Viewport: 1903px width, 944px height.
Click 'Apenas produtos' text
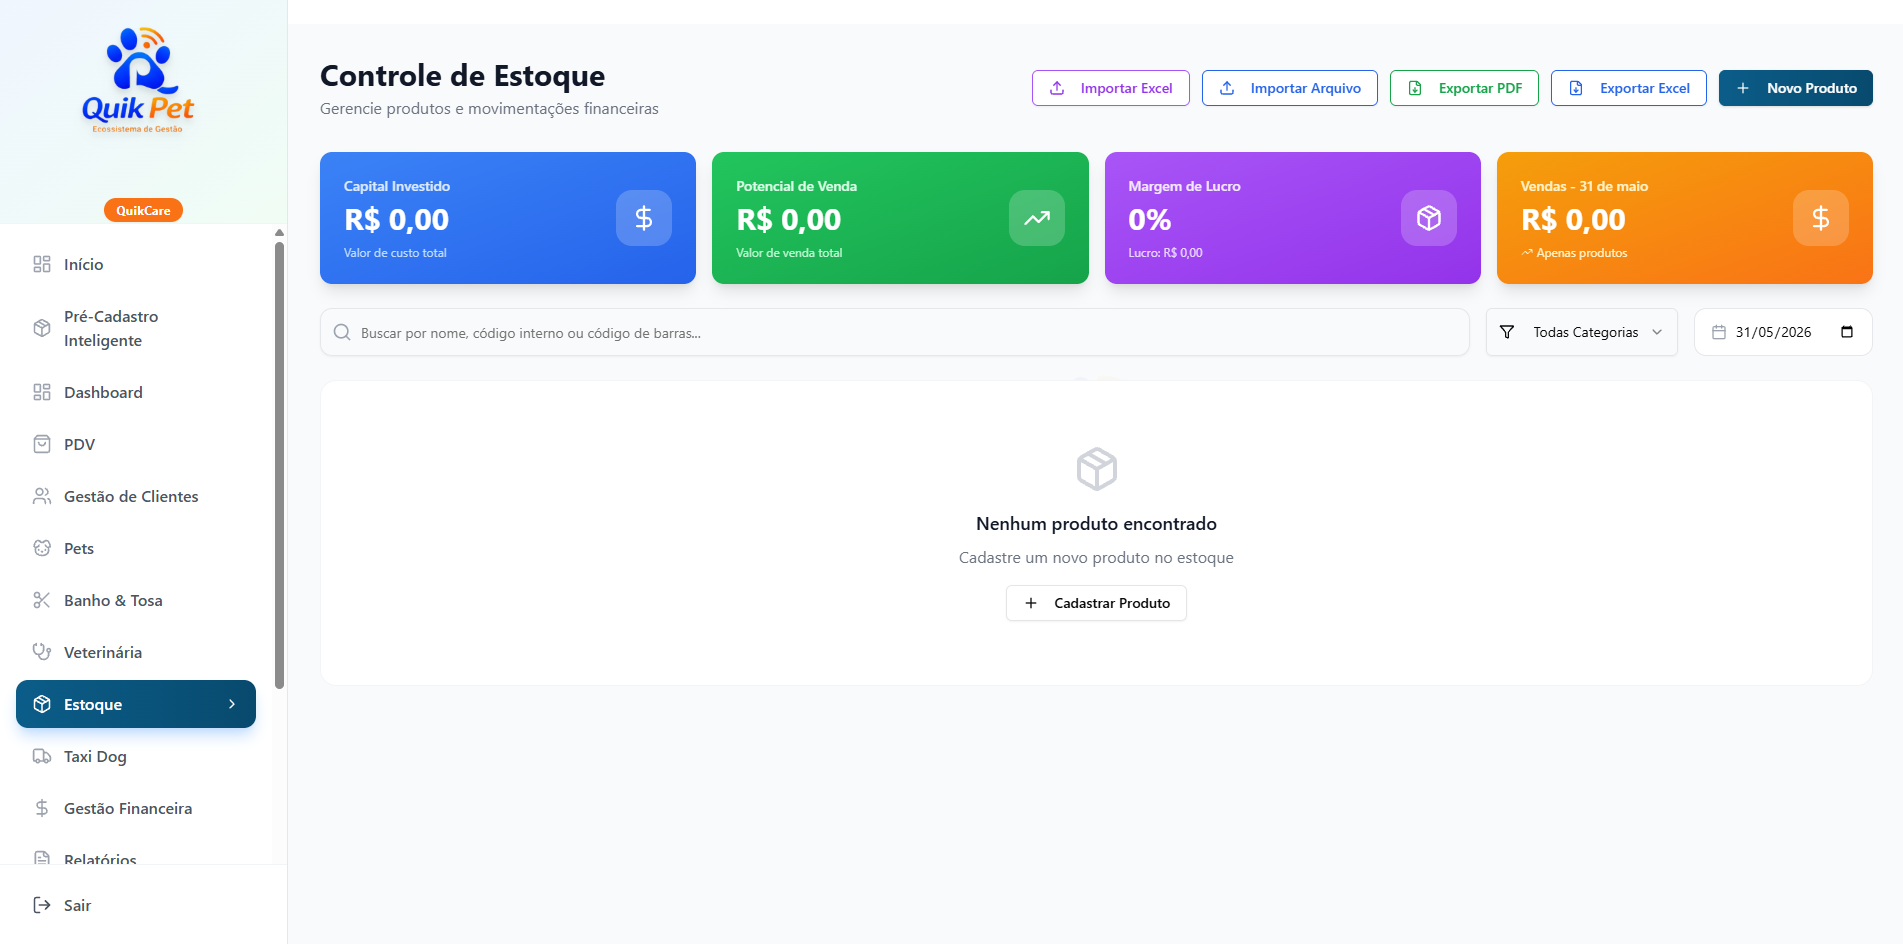coord(1582,253)
